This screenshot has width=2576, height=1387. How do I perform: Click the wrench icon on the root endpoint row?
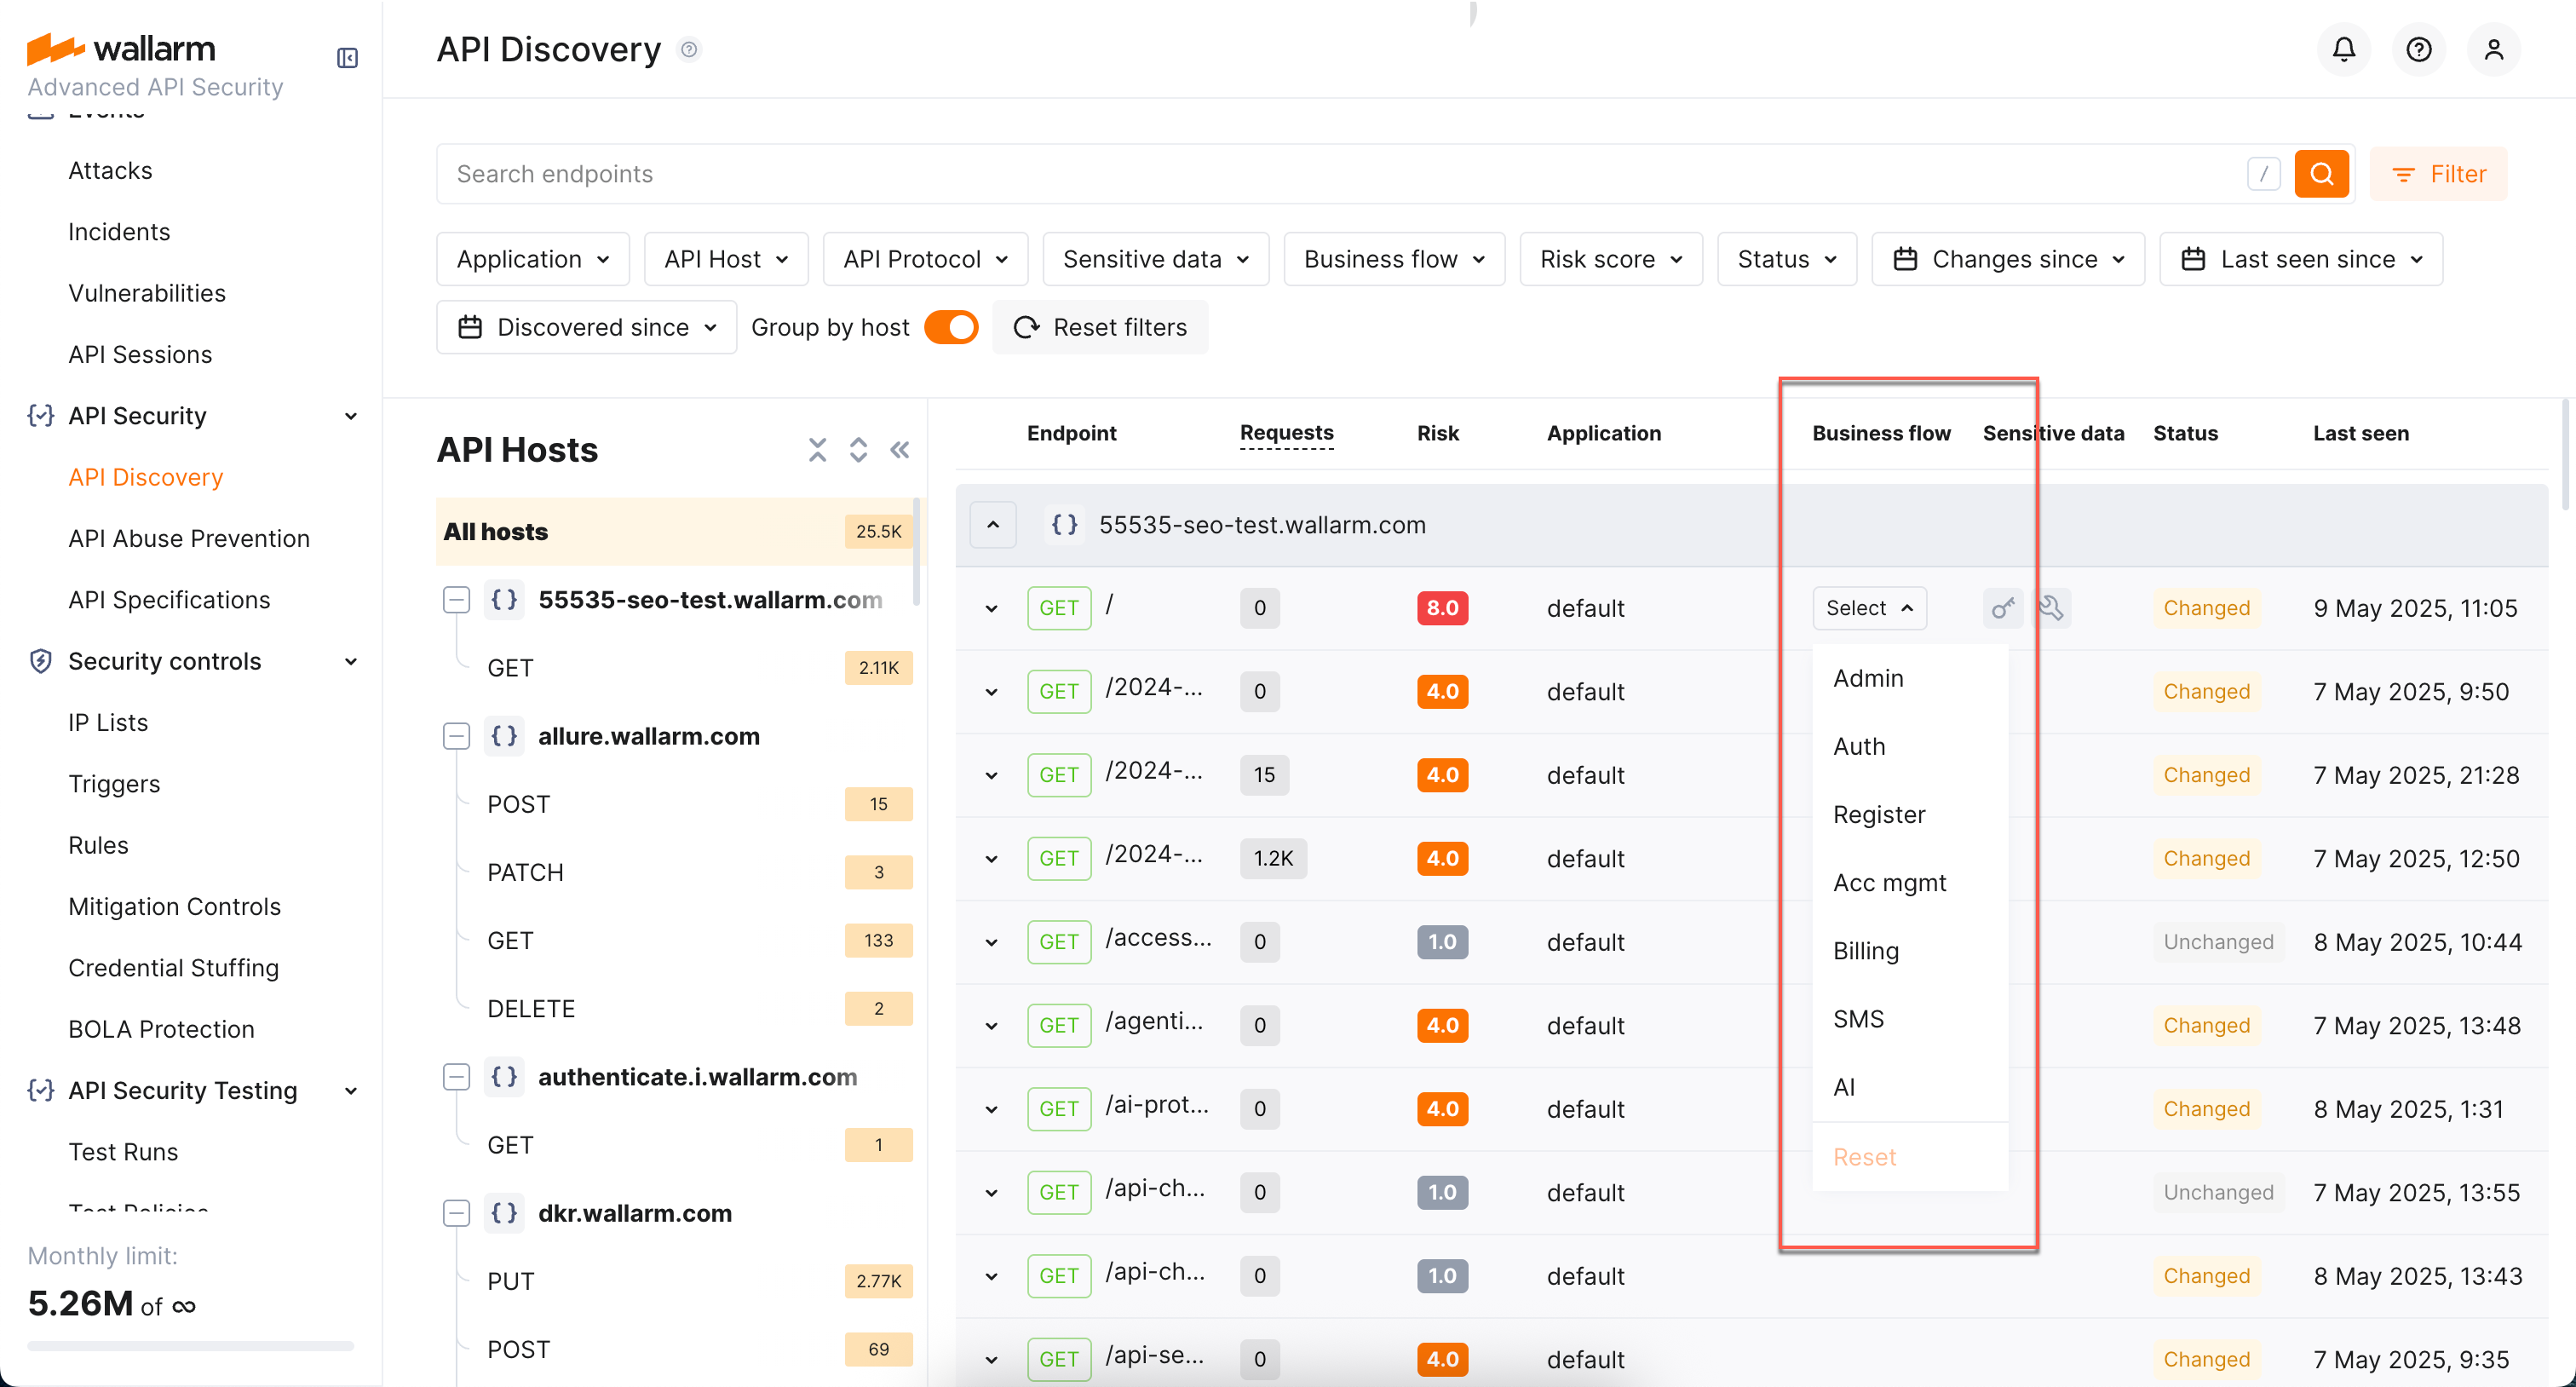[x=2052, y=607]
